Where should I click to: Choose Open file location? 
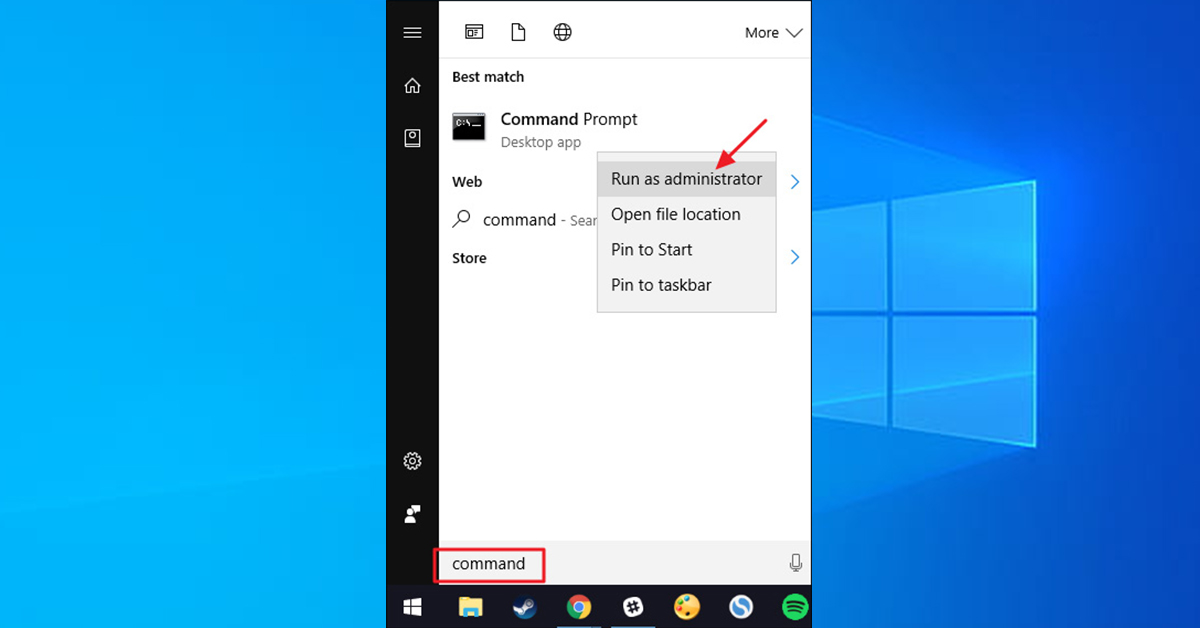676,214
